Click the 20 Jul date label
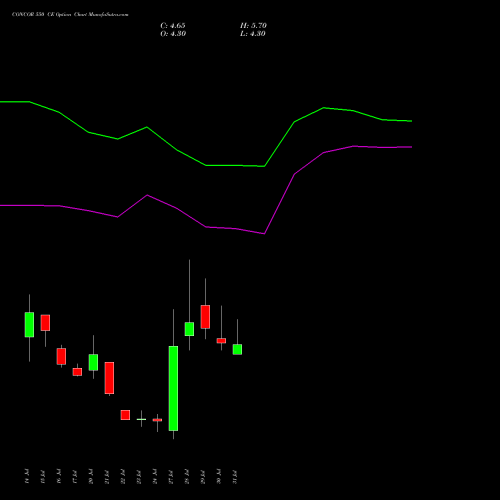 [91, 476]
